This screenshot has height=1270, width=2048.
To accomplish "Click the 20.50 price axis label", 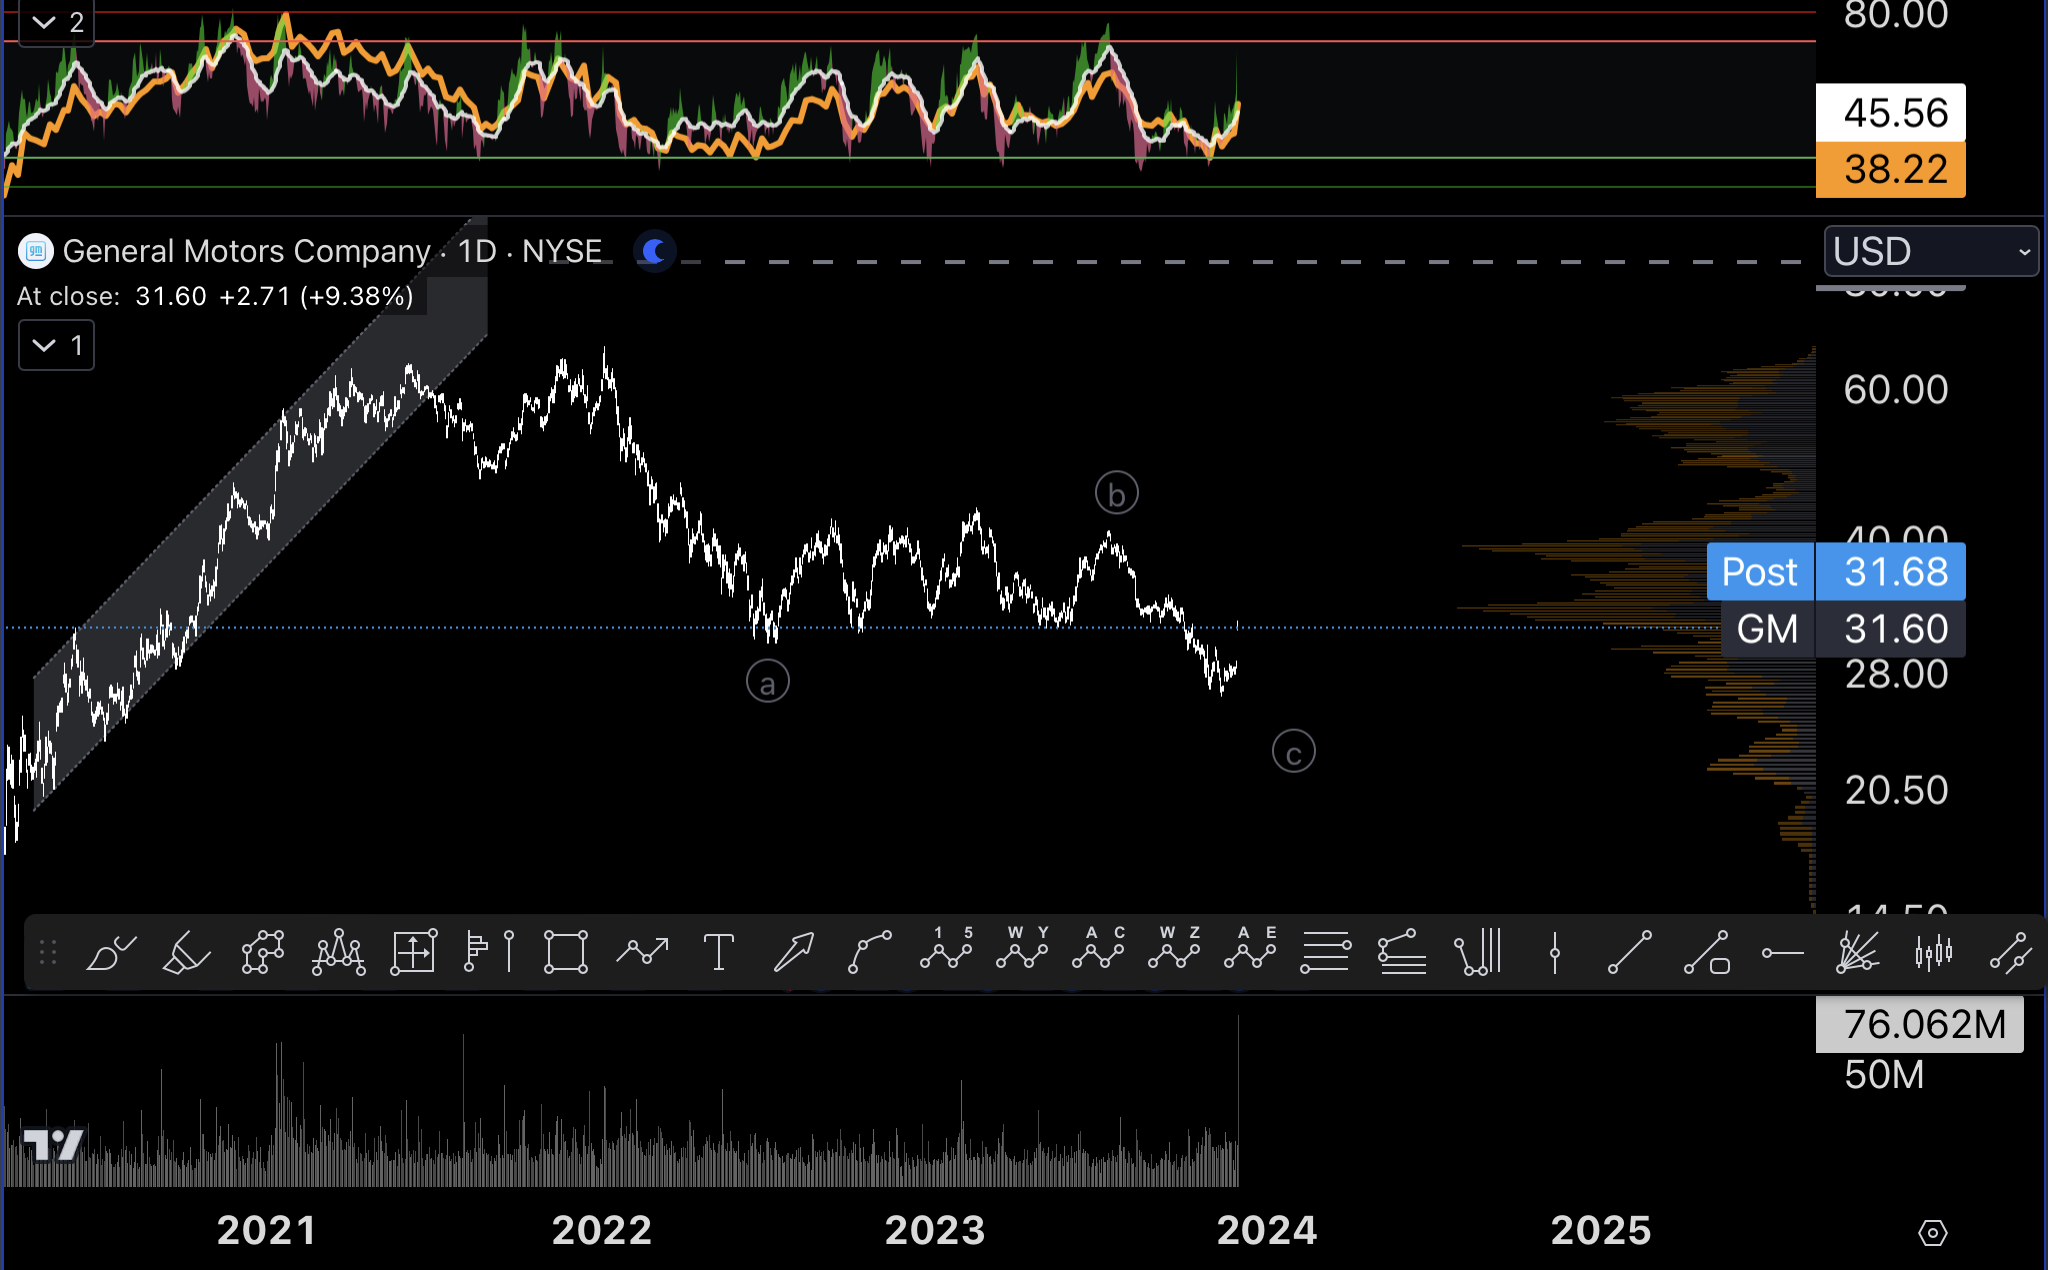I will coord(1896,791).
